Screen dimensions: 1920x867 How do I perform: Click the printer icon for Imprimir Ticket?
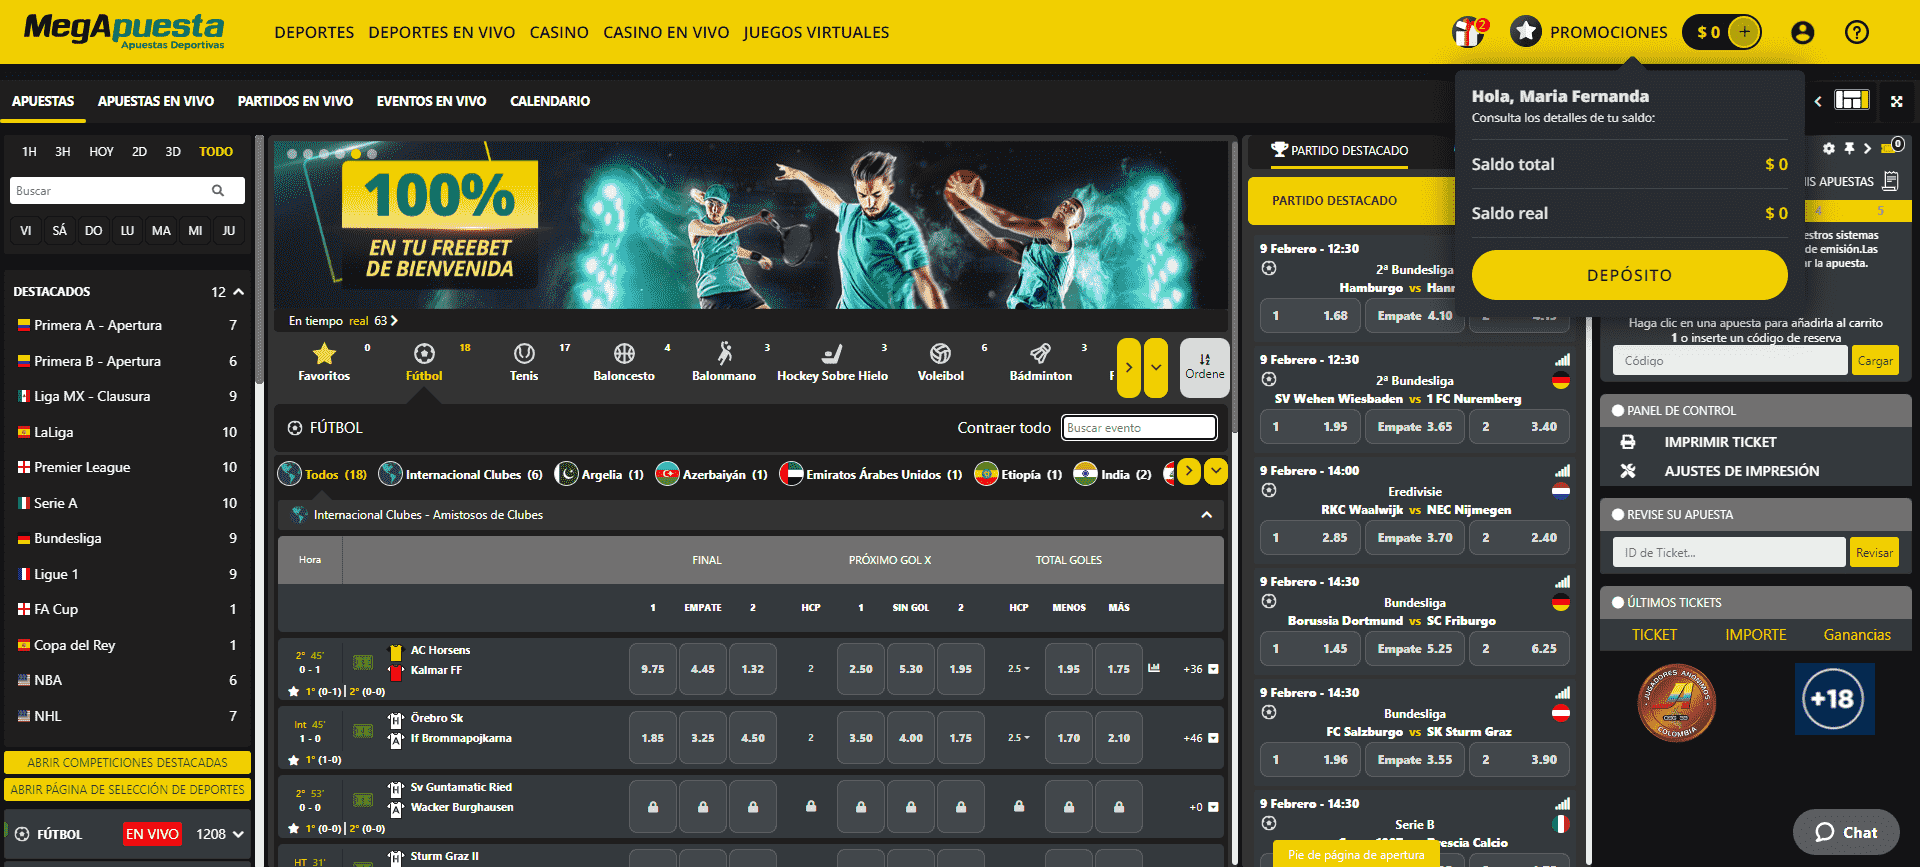pos(1628,441)
